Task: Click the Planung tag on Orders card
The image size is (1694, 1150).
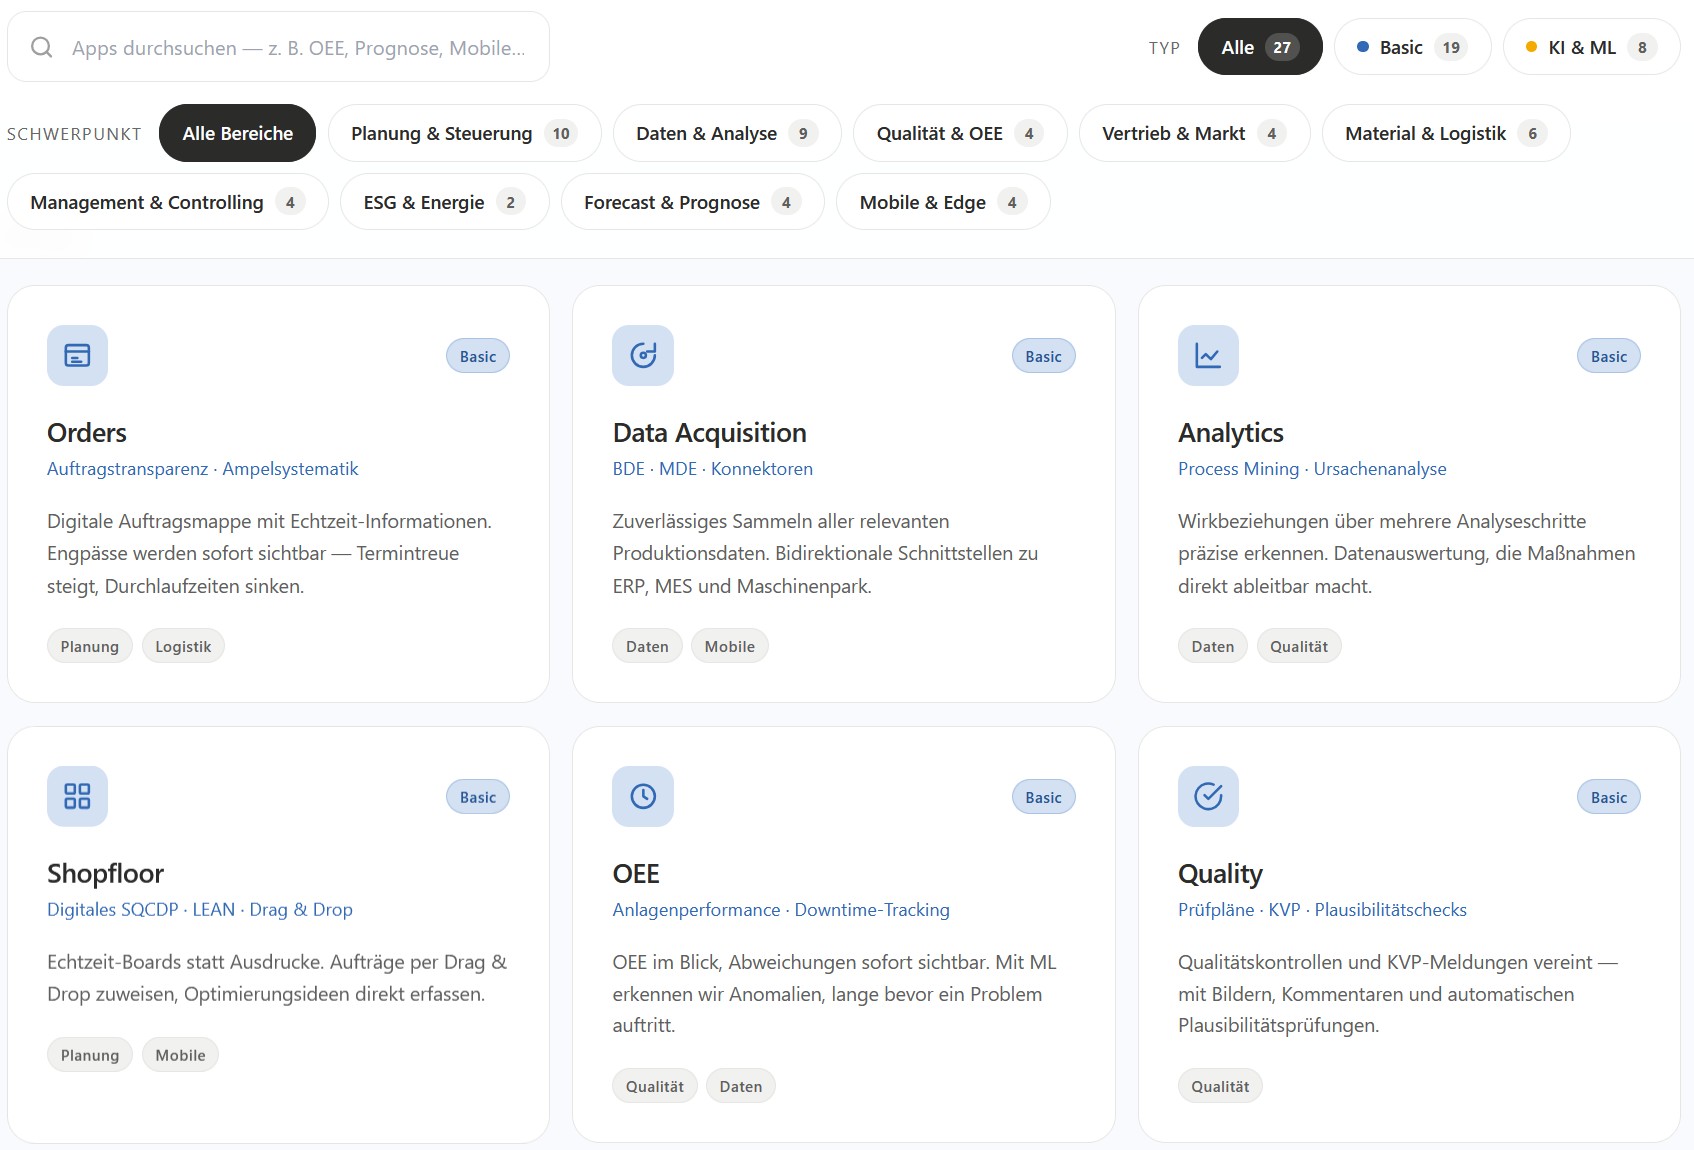Action: pos(90,646)
